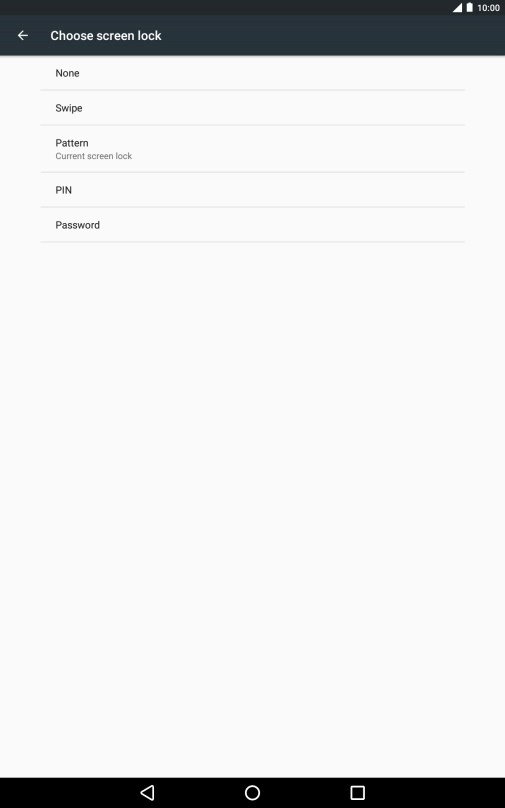Open recent apps with square button
Viewport: 505px width, 808px height.
coord(358,793)
